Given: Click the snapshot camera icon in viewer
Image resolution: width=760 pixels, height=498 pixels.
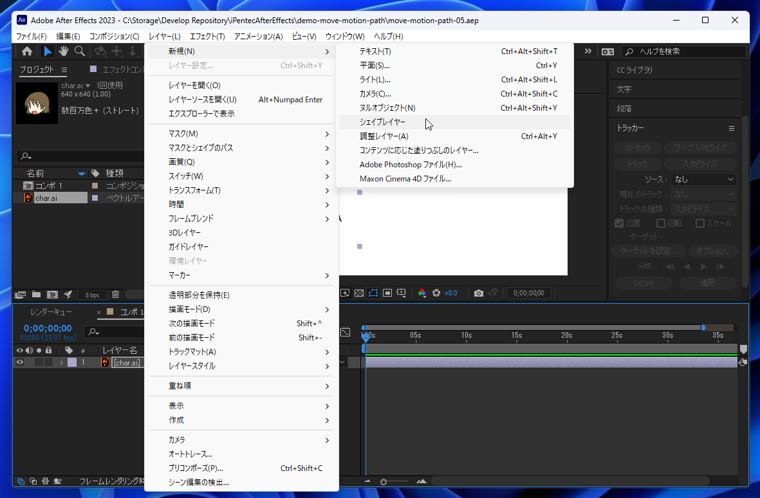Looking at the screenshot, I should (x=478, y=294).
